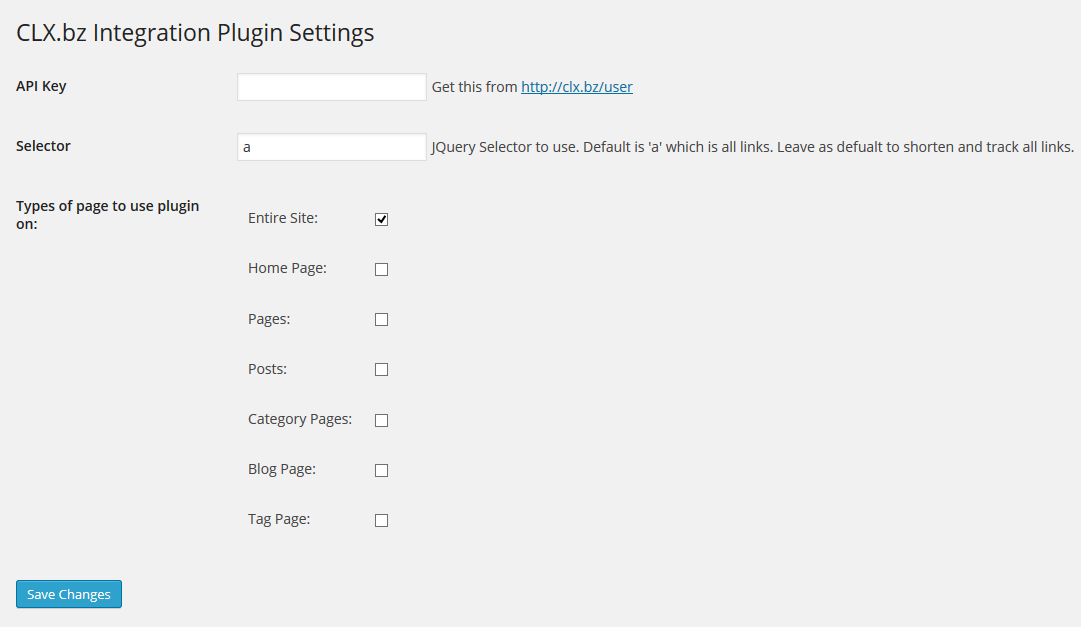Click the 'Home Page:' label text
Viewport: 1081px width, 627px height.
287,268
